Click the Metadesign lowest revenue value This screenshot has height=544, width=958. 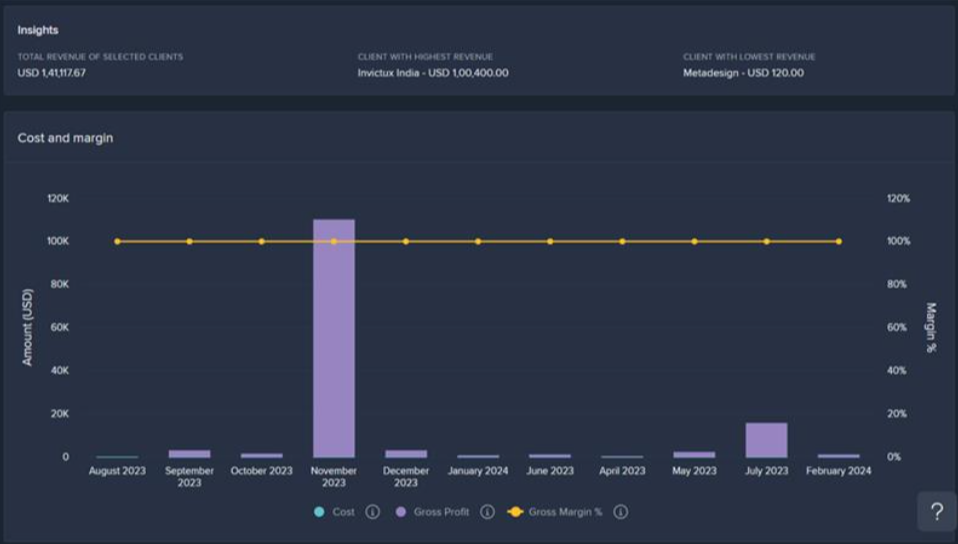(x=743, y=73)
